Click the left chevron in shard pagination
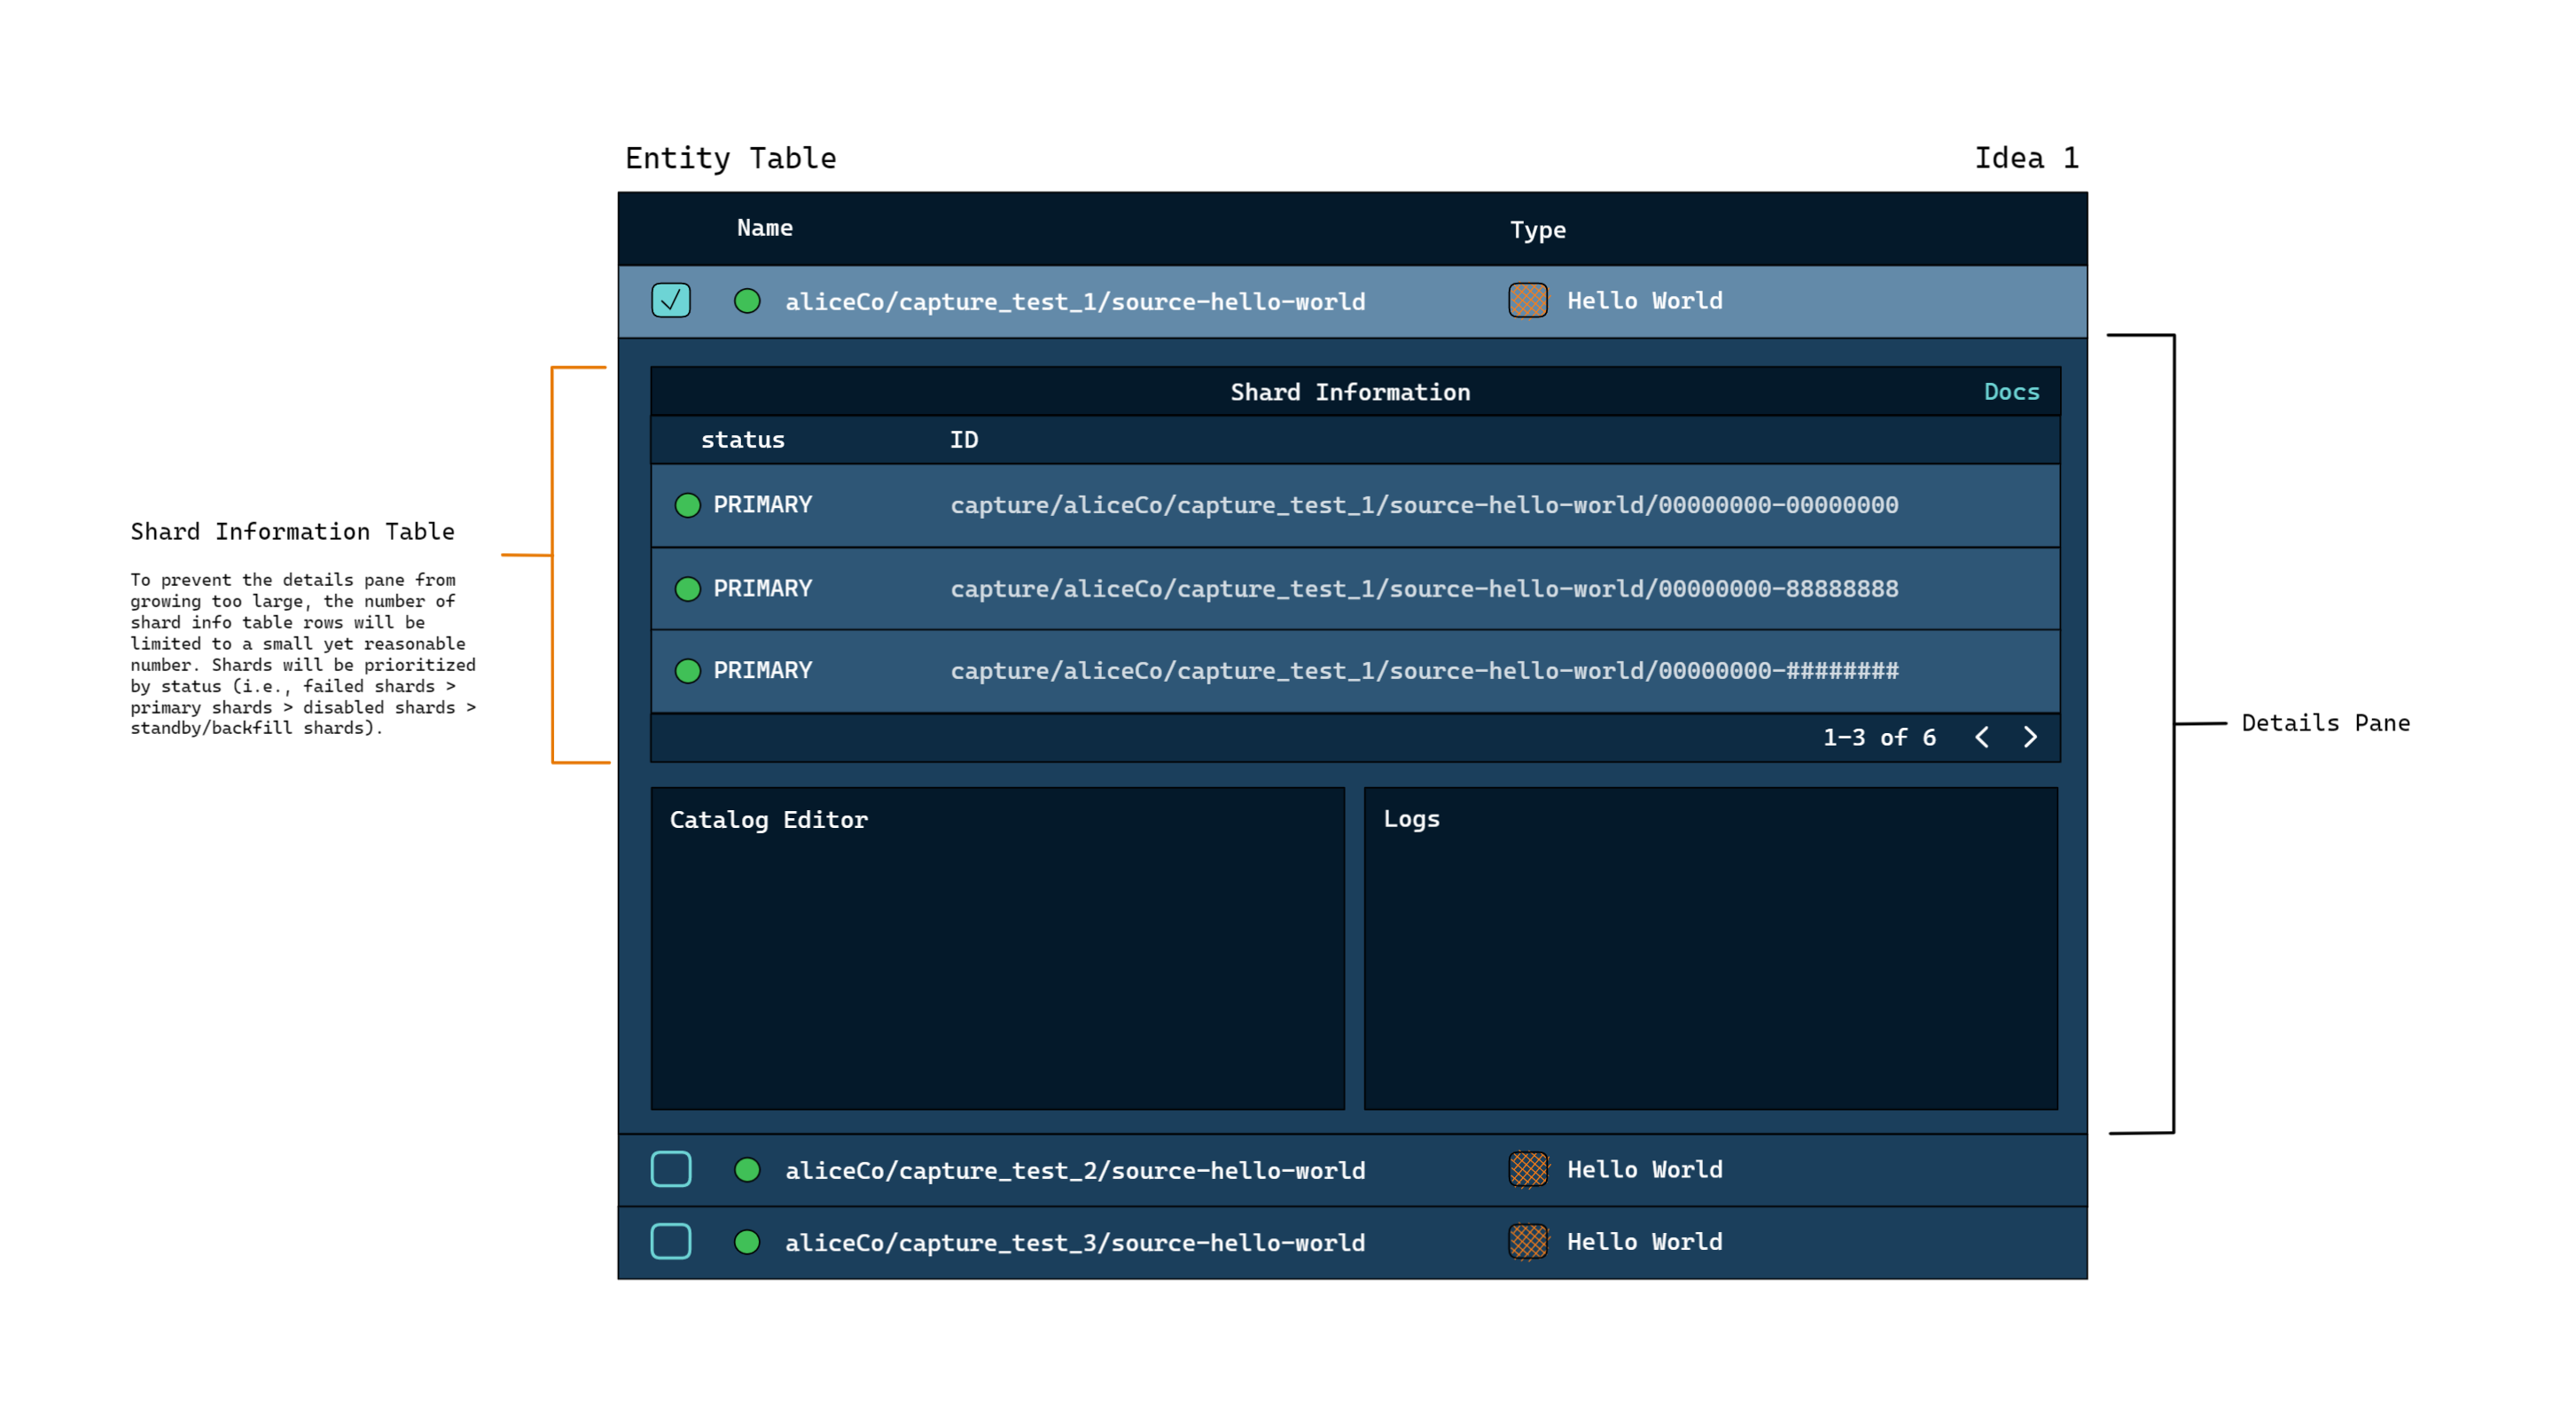This screenshot has height=1405, width=2576. pyautogui.click(x=1981, y=737)
